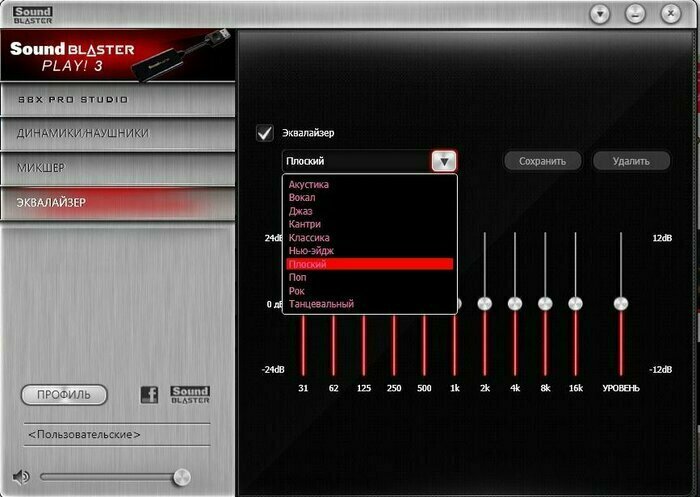This screenshot has width=700, height=497.
Task: Toggle the Эквалайзер checkbox
Action: [x=265, y=133]
